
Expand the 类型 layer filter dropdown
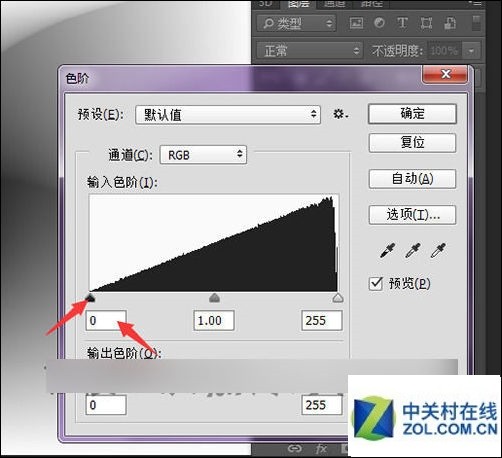(296, 23)
